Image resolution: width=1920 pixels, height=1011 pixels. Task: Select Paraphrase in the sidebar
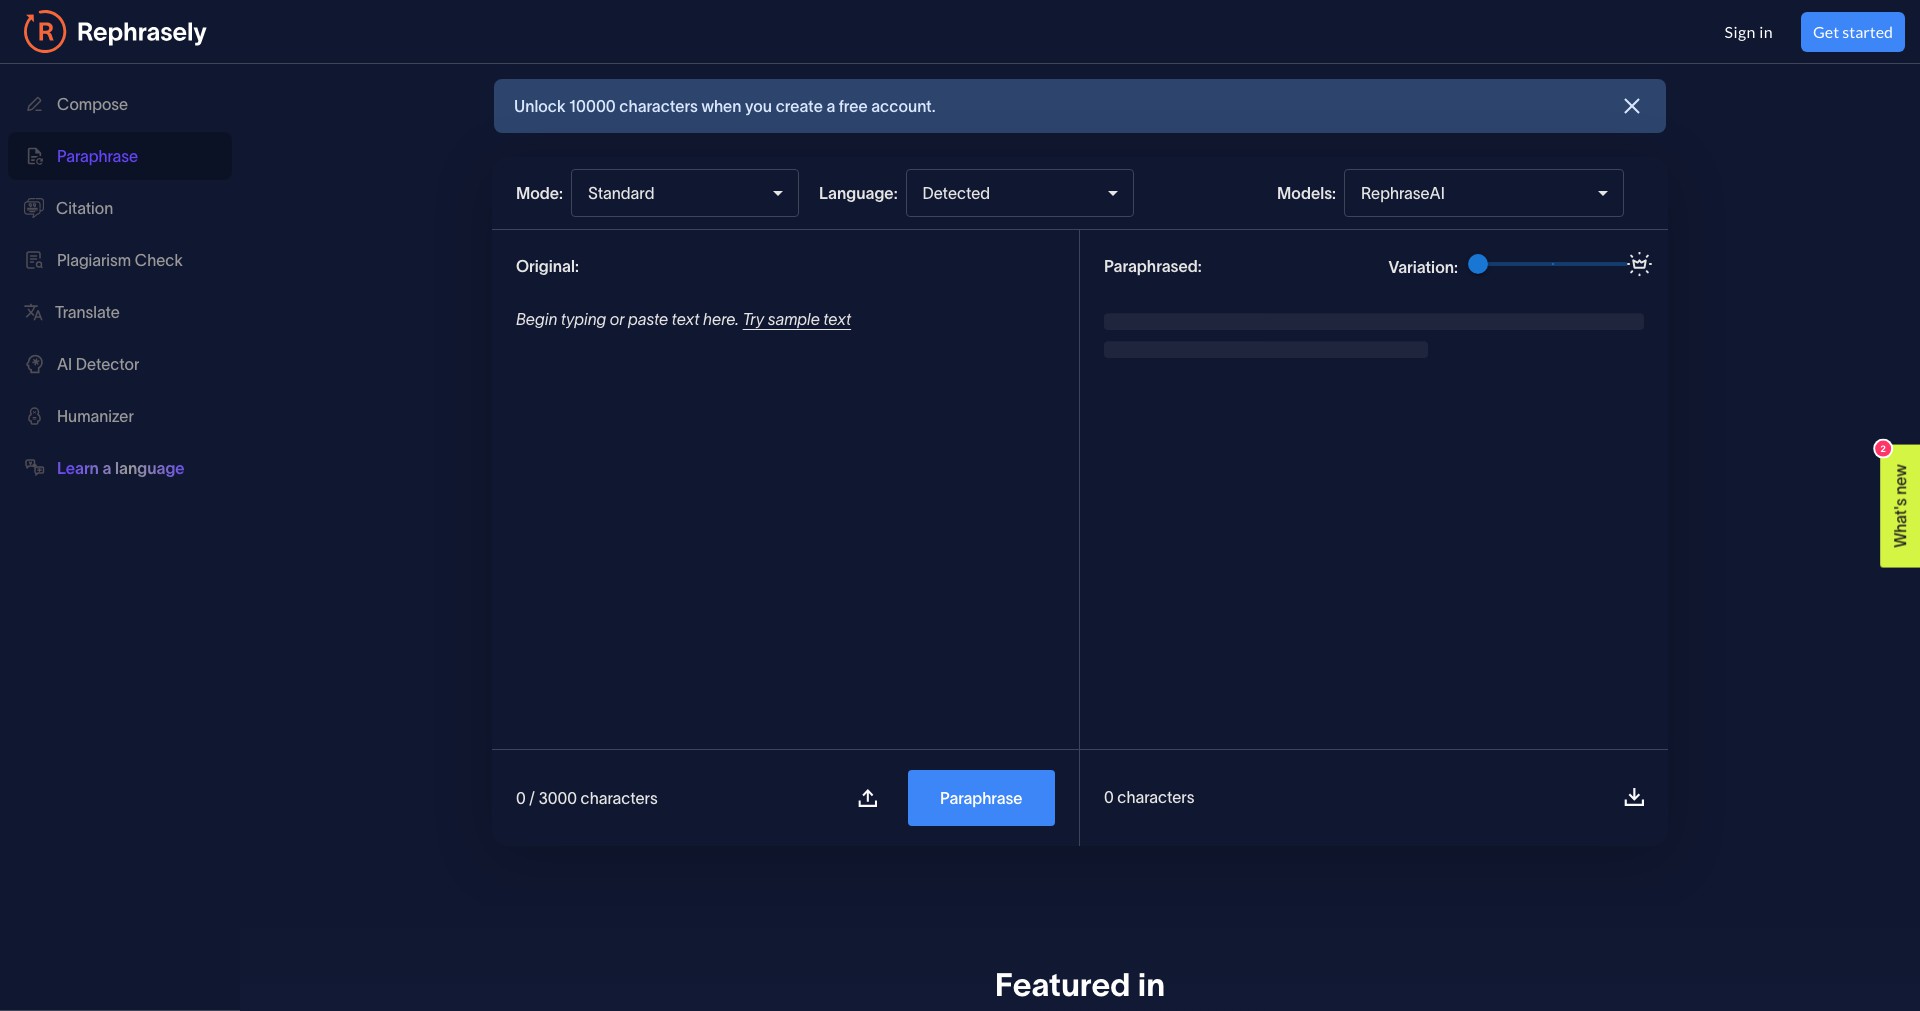[x=120, y=156]
